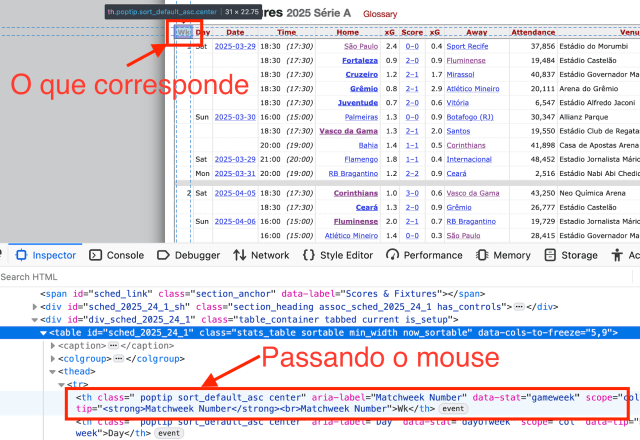Open the Internacional team link
This screenshot has height=440, width=640.
click(x=469, y=159)
